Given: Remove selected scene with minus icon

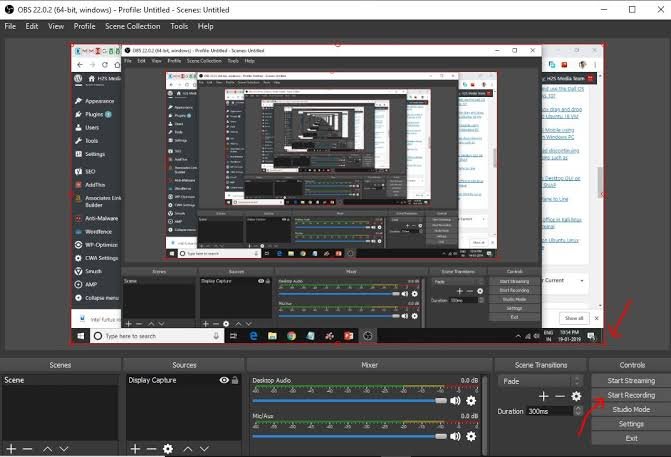Looking at the screenshot, I should coord(27,449).
